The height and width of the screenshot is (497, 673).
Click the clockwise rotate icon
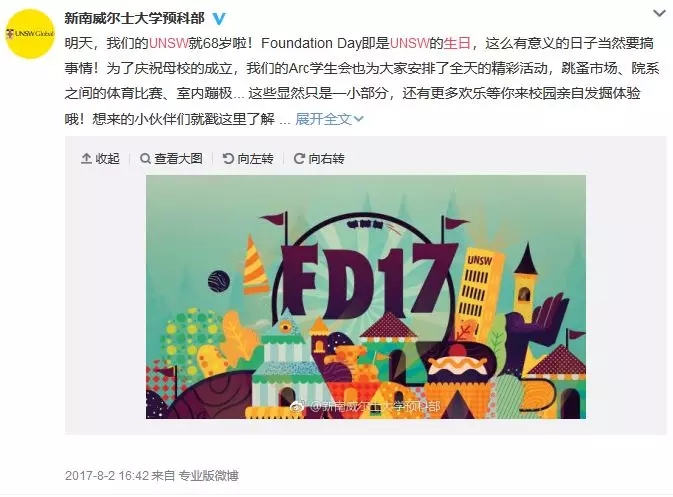pos(299,159)
